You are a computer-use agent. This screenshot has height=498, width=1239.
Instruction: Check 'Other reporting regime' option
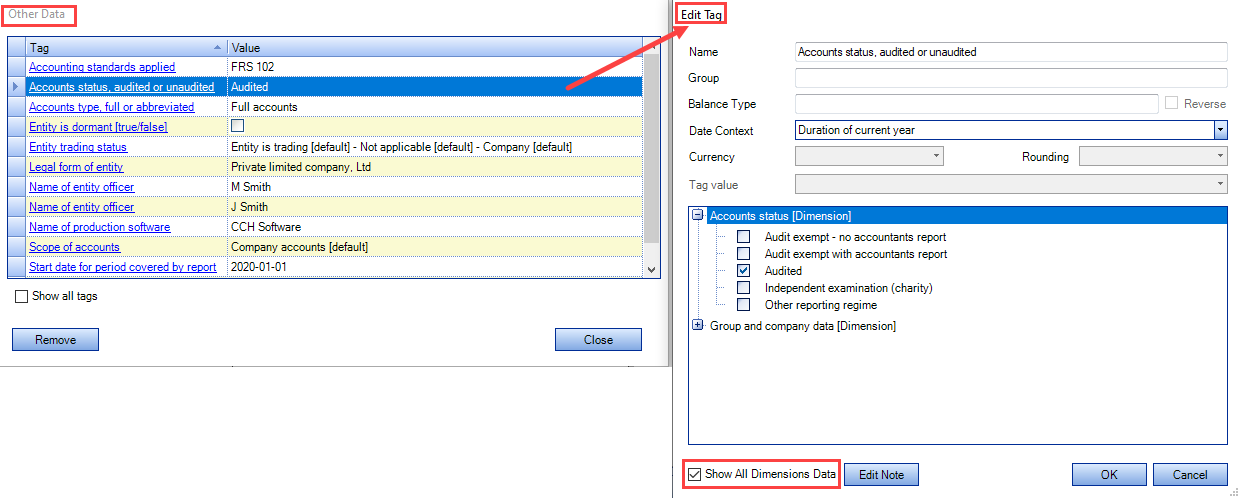(743, 305)
